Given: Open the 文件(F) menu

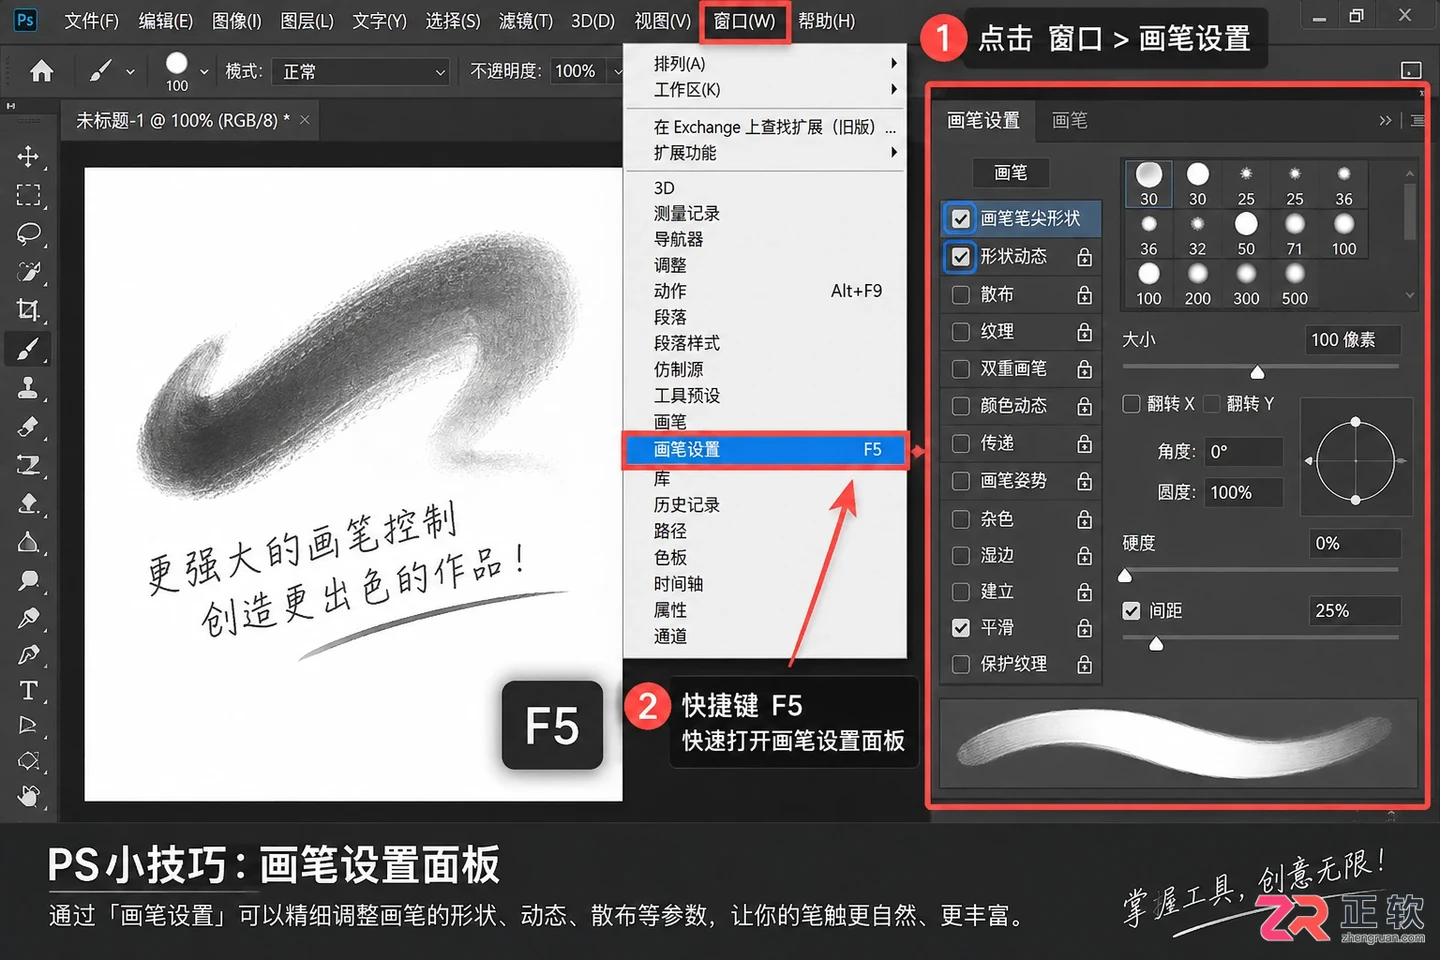Looking at the screenshot, I should pos(92,21).
